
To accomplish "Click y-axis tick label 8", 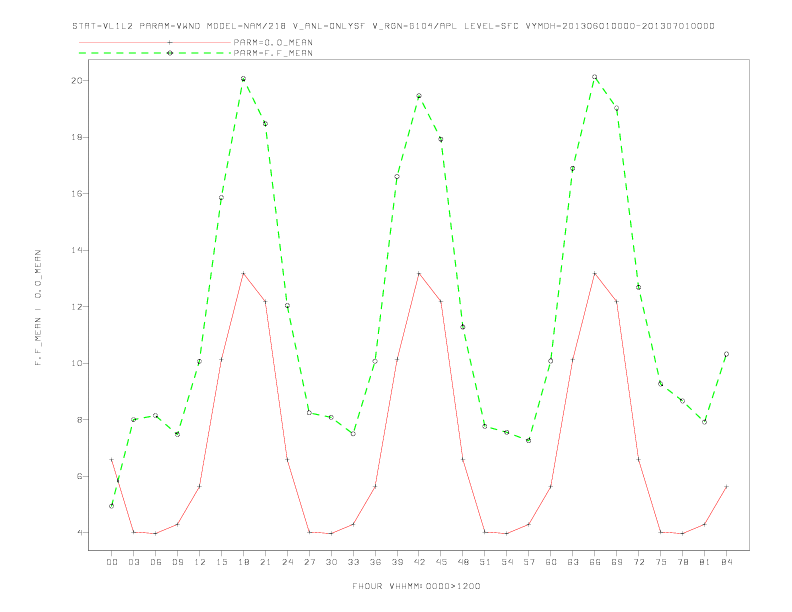I will (x=81, y=420).
